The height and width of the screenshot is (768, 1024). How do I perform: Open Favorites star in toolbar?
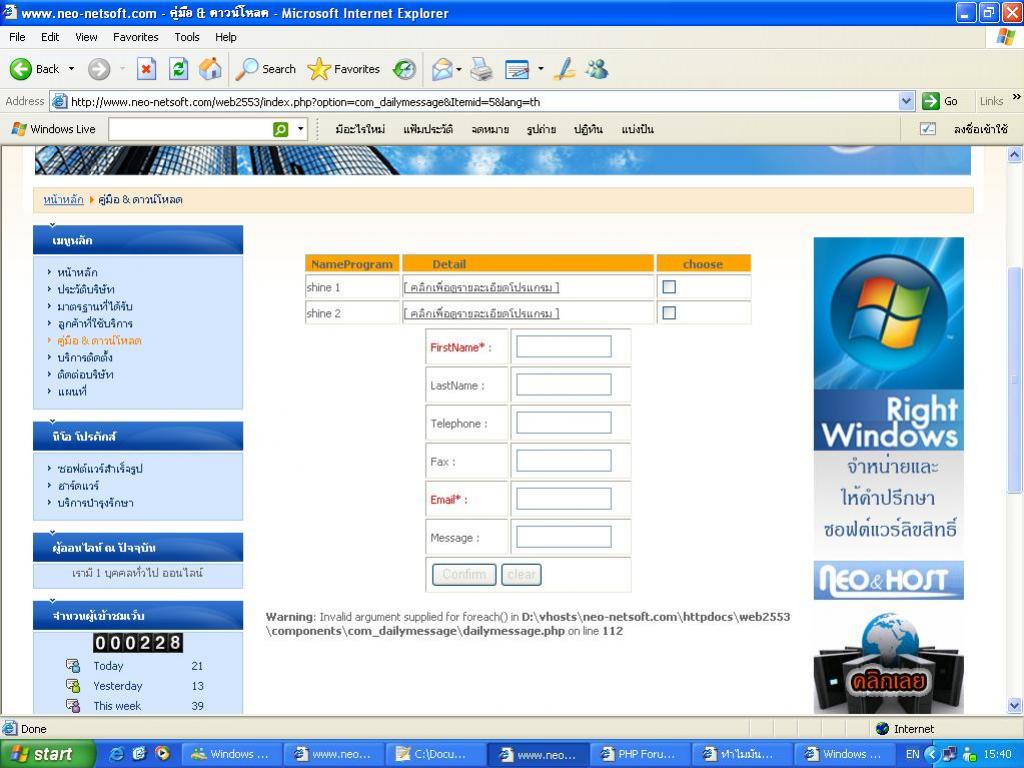pyautogui.click(x=344, y=69)
